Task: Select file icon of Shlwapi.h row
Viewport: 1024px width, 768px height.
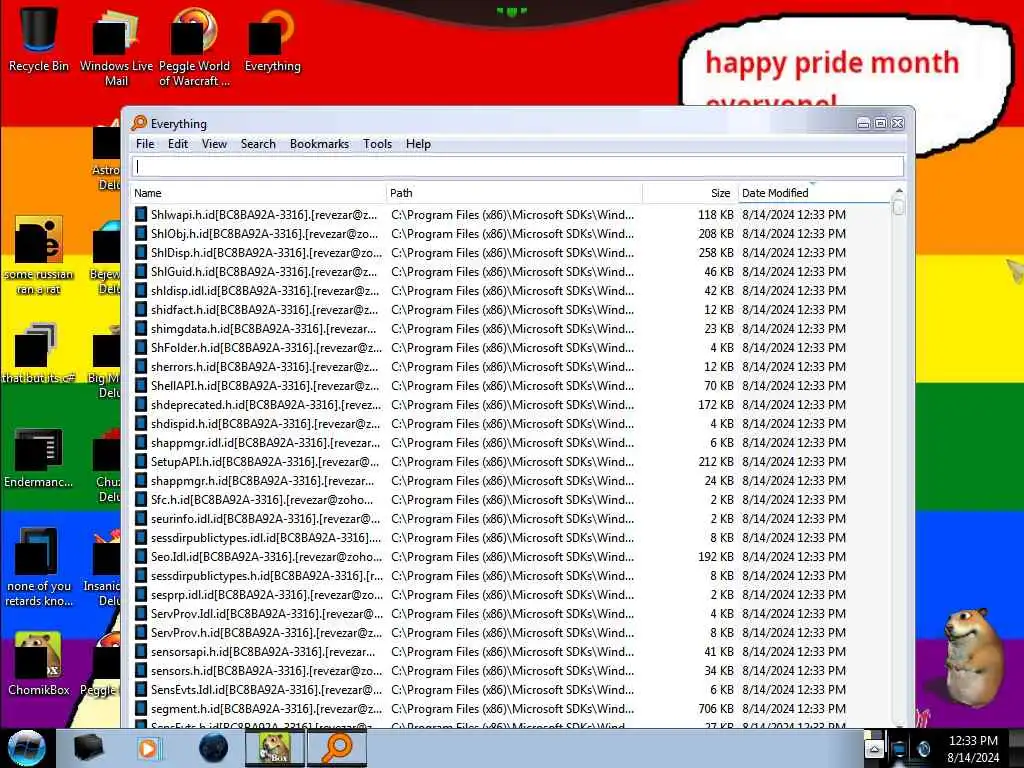Action: [x=140, y=214]
